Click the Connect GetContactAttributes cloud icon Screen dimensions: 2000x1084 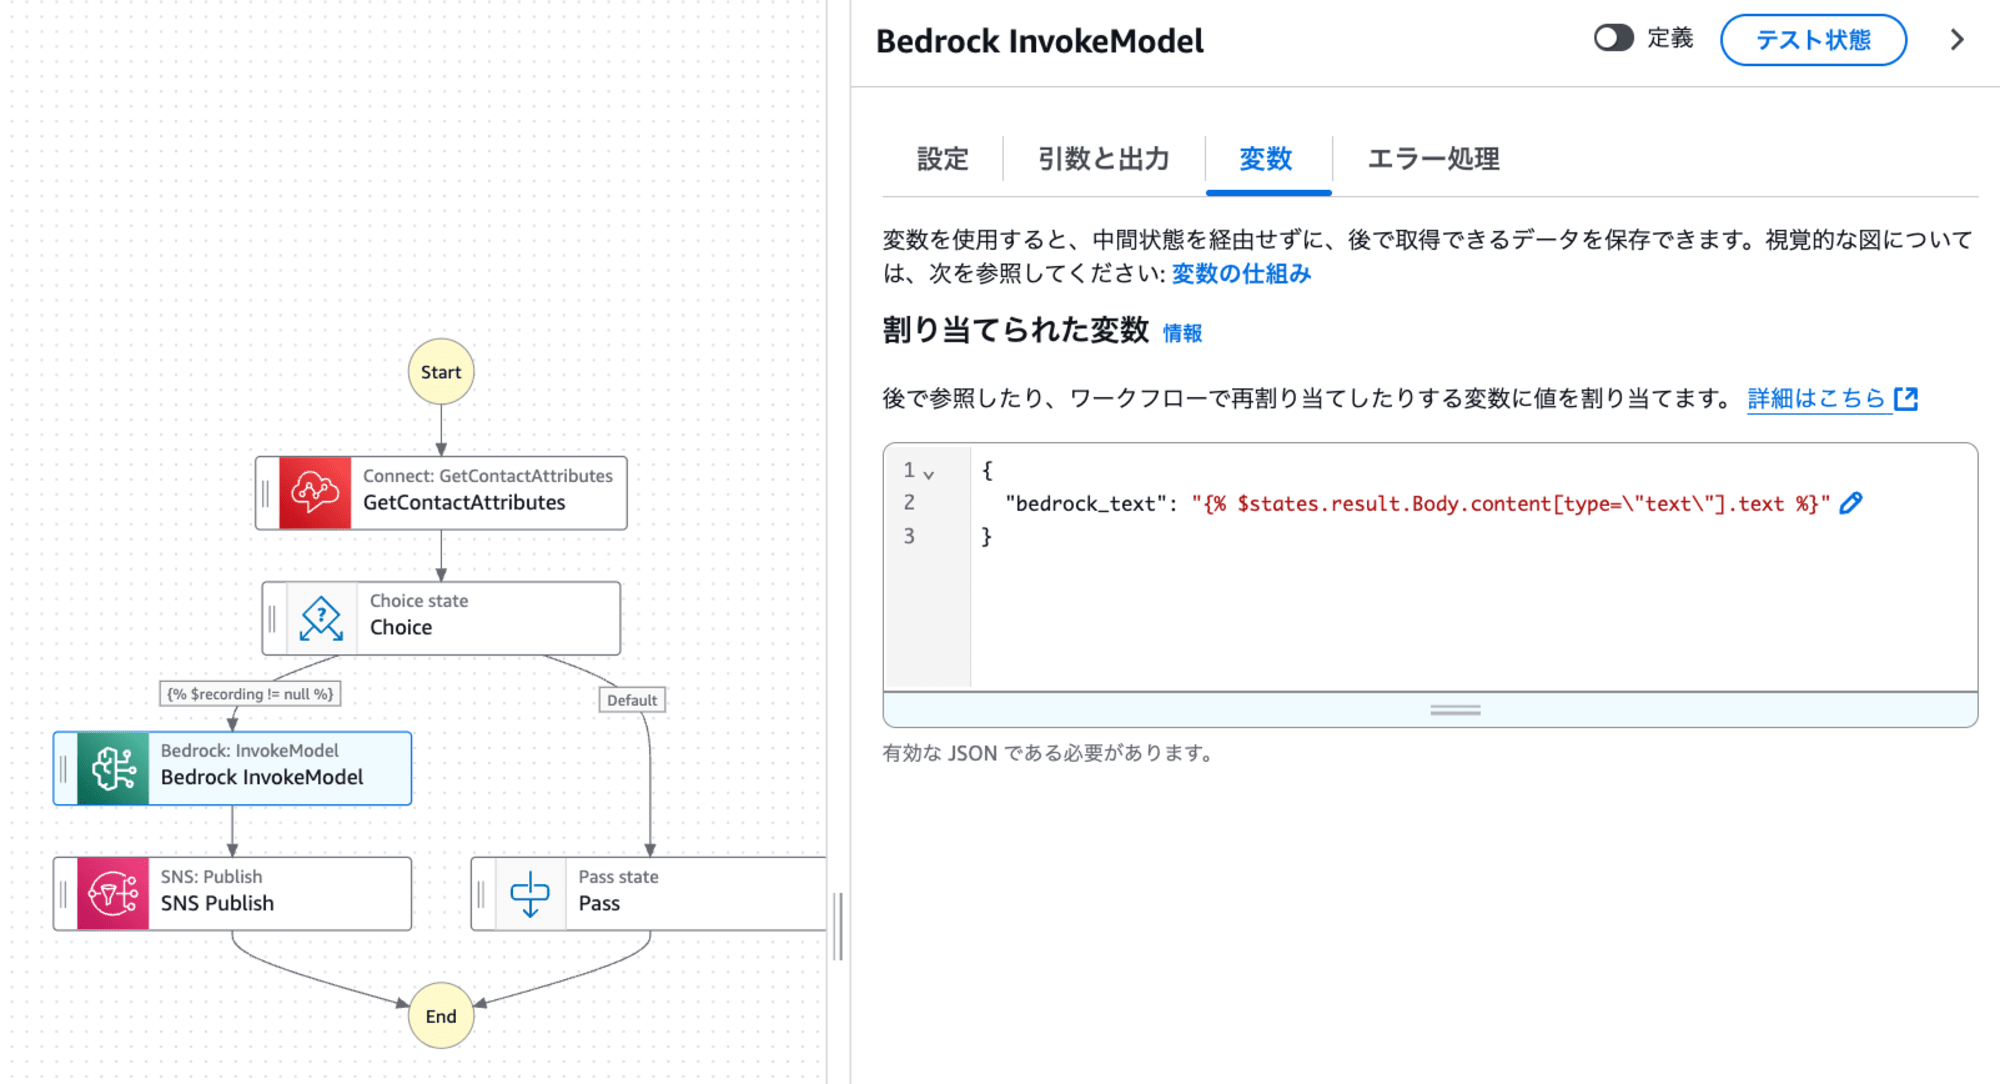(x=315, y=493)
